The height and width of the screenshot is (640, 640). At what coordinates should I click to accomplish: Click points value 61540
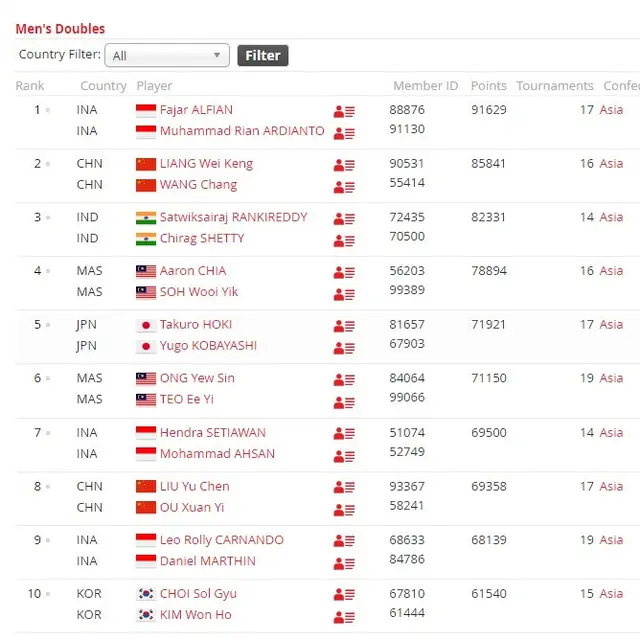pos(489,593)
